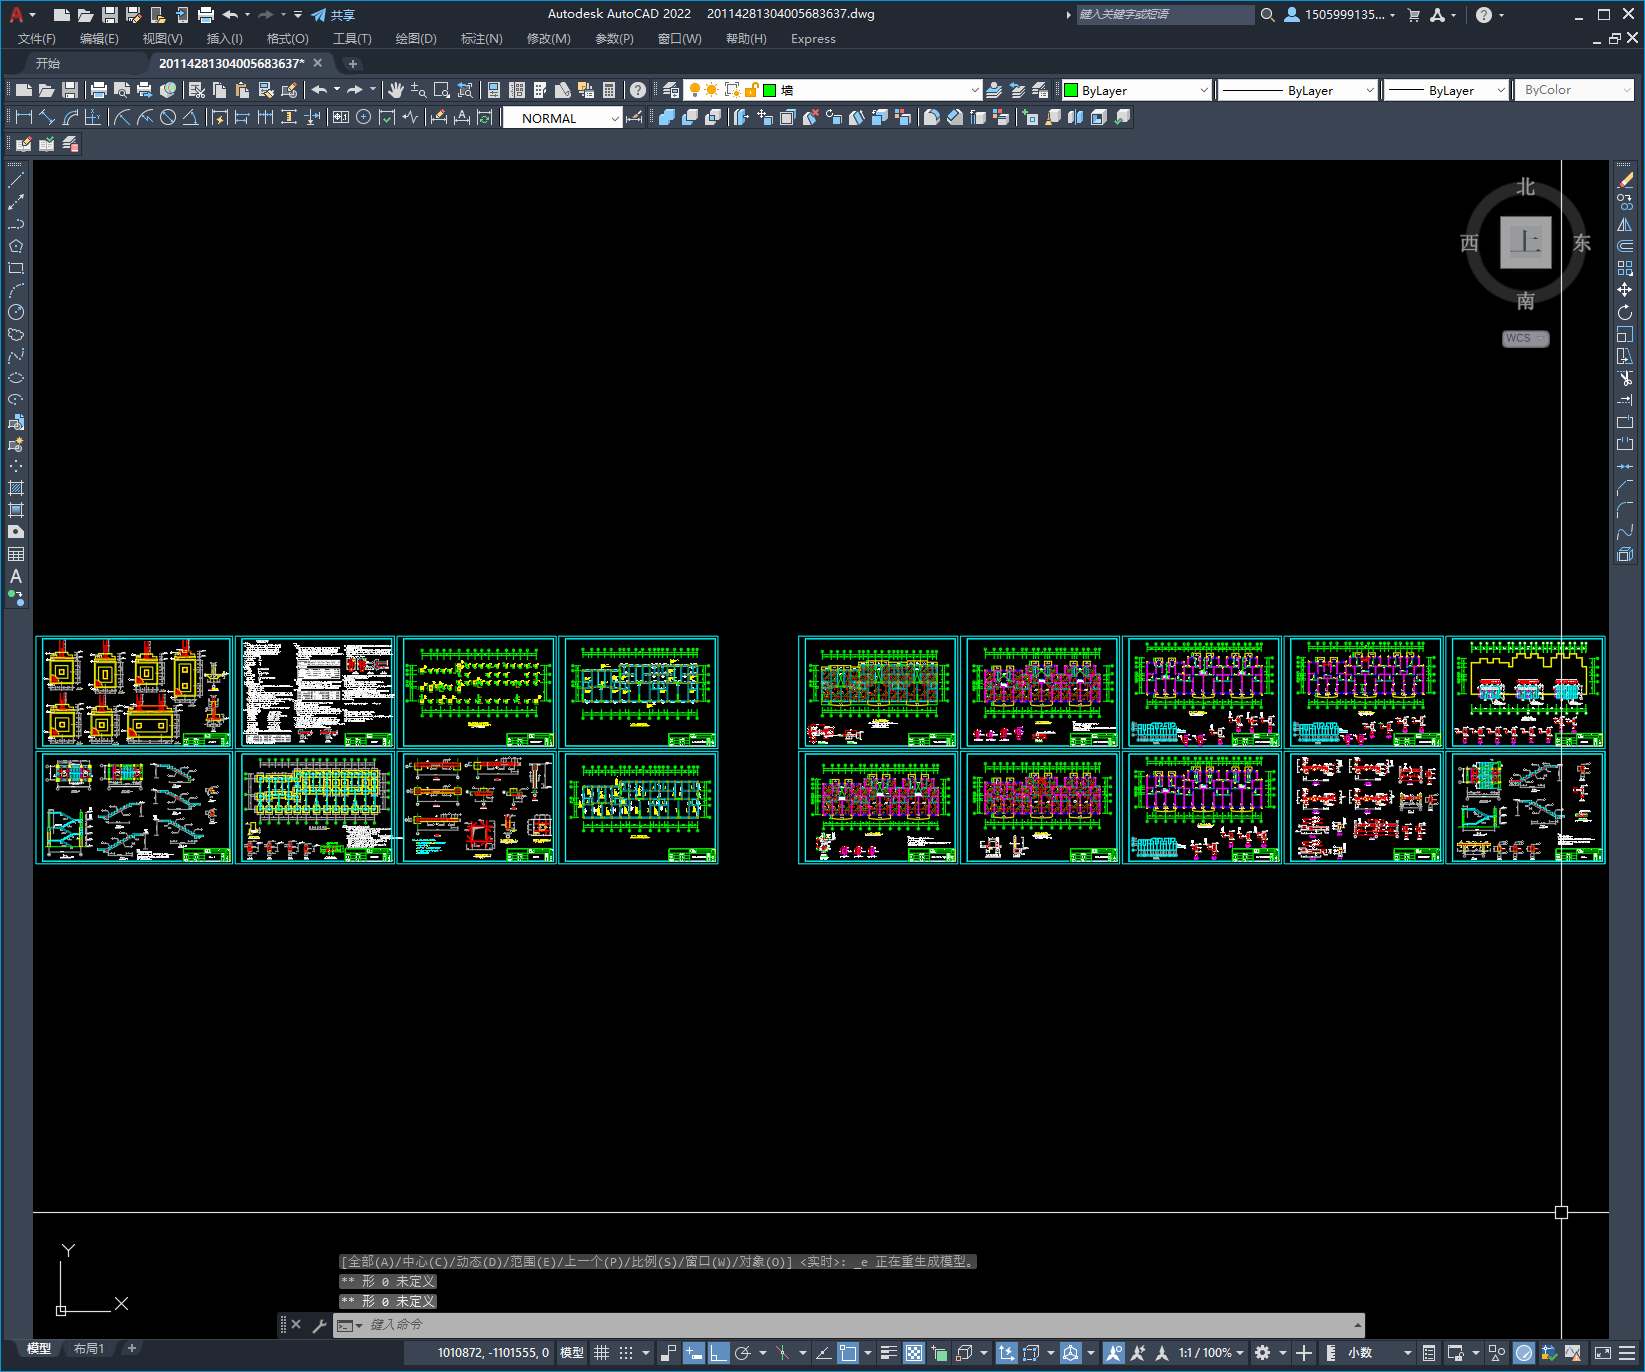Add a new drawing tab with plus
Viewport: 1645px width, 1372px height.
coord(352,63)
